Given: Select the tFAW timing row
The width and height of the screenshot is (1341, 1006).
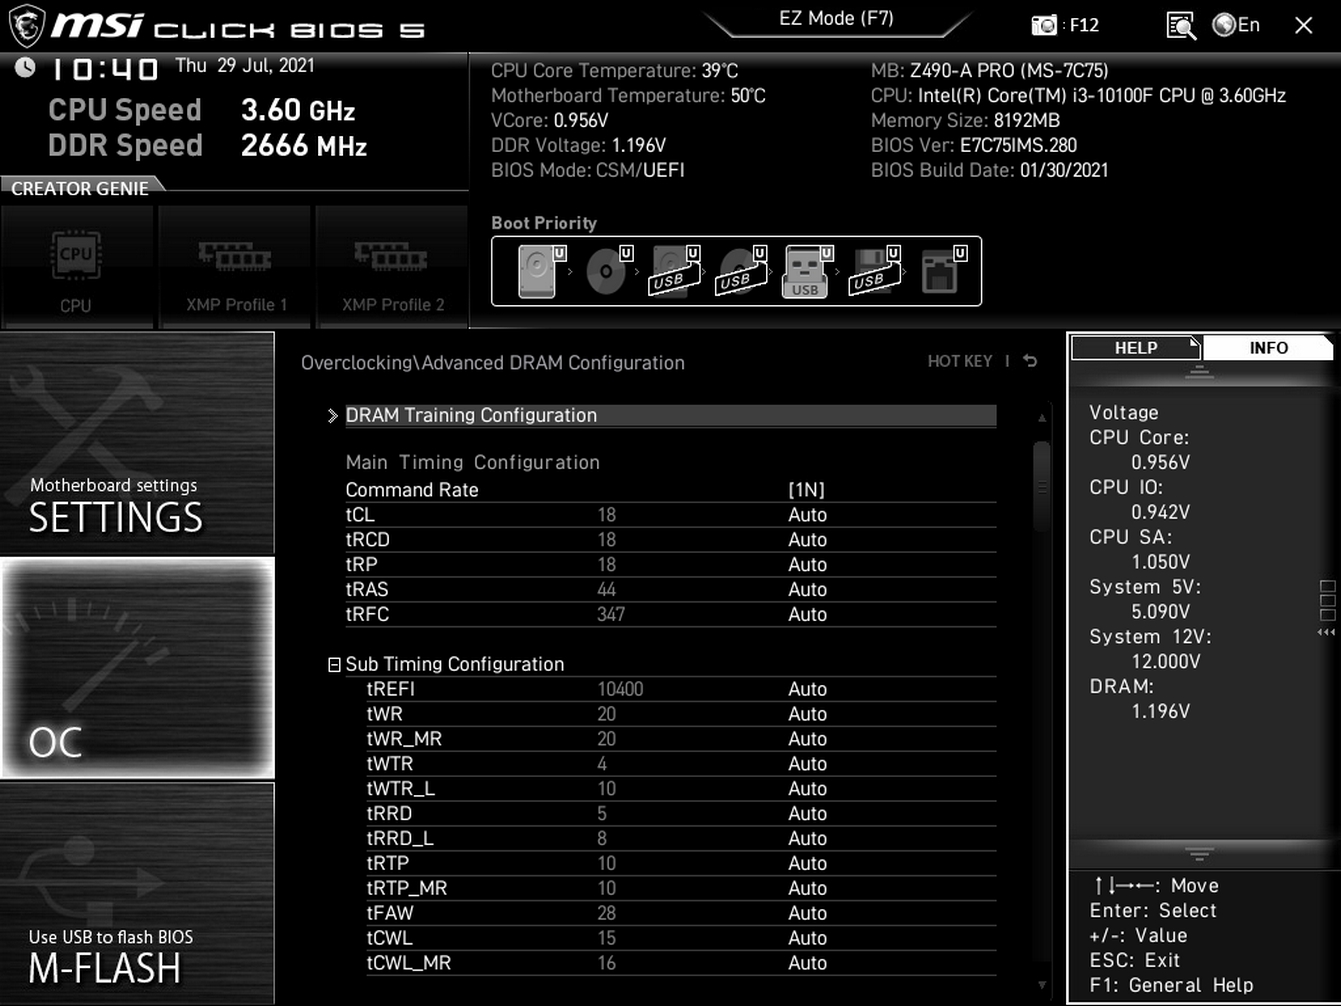Looking at the screenshot, I should click(681, 913).
